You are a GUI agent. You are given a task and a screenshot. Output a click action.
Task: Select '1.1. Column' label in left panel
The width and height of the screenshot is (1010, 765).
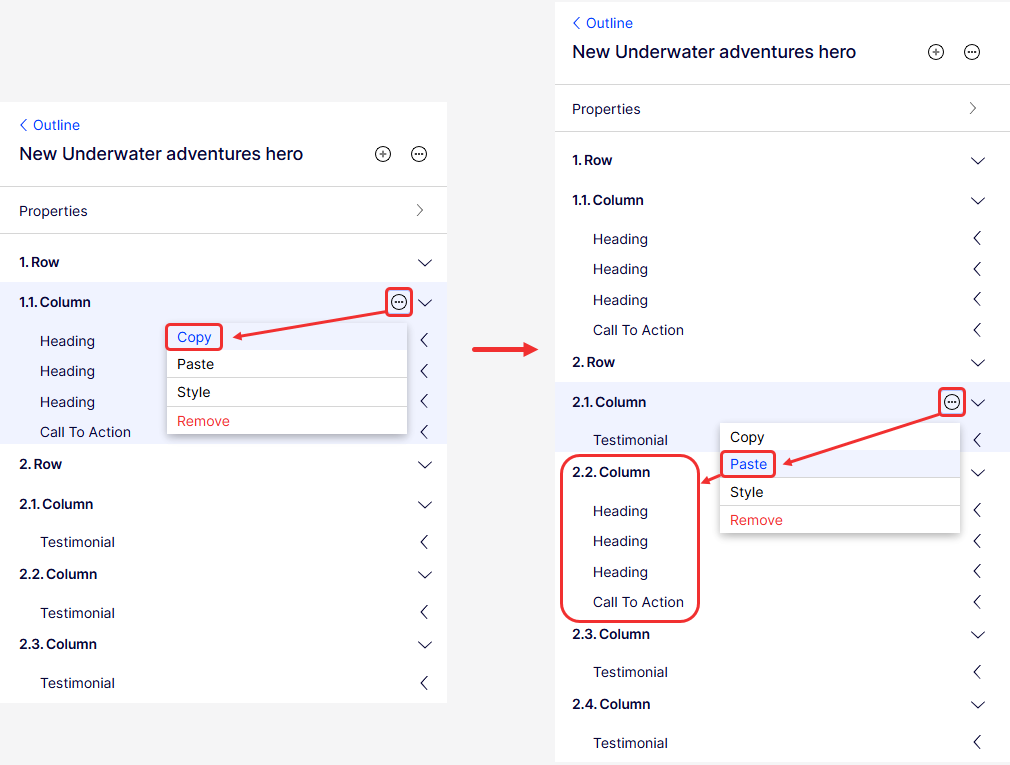coord(55,302)
